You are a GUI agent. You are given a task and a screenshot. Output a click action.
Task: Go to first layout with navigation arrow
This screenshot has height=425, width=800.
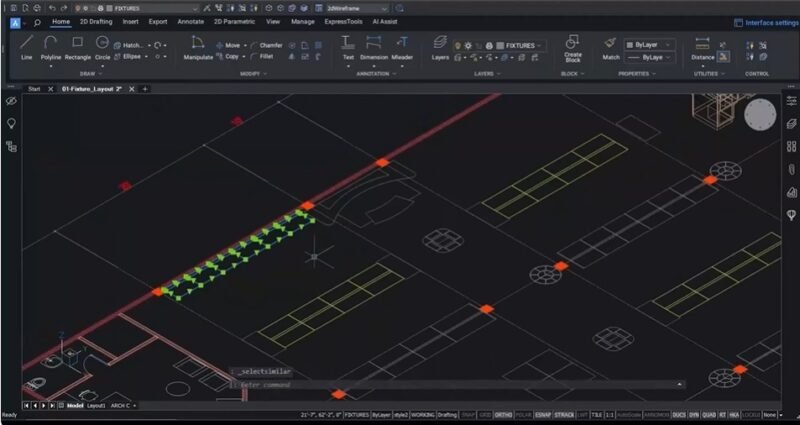26,406
